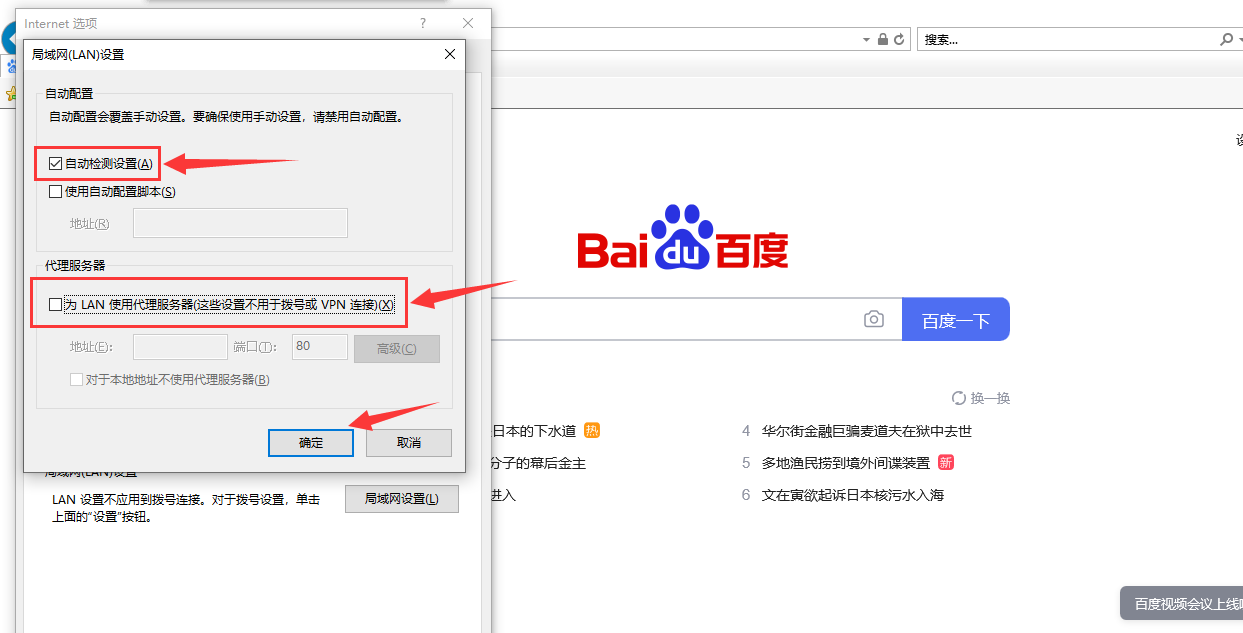
Task: Click the 换一换 refresh icon
Action: click(959, 398)
